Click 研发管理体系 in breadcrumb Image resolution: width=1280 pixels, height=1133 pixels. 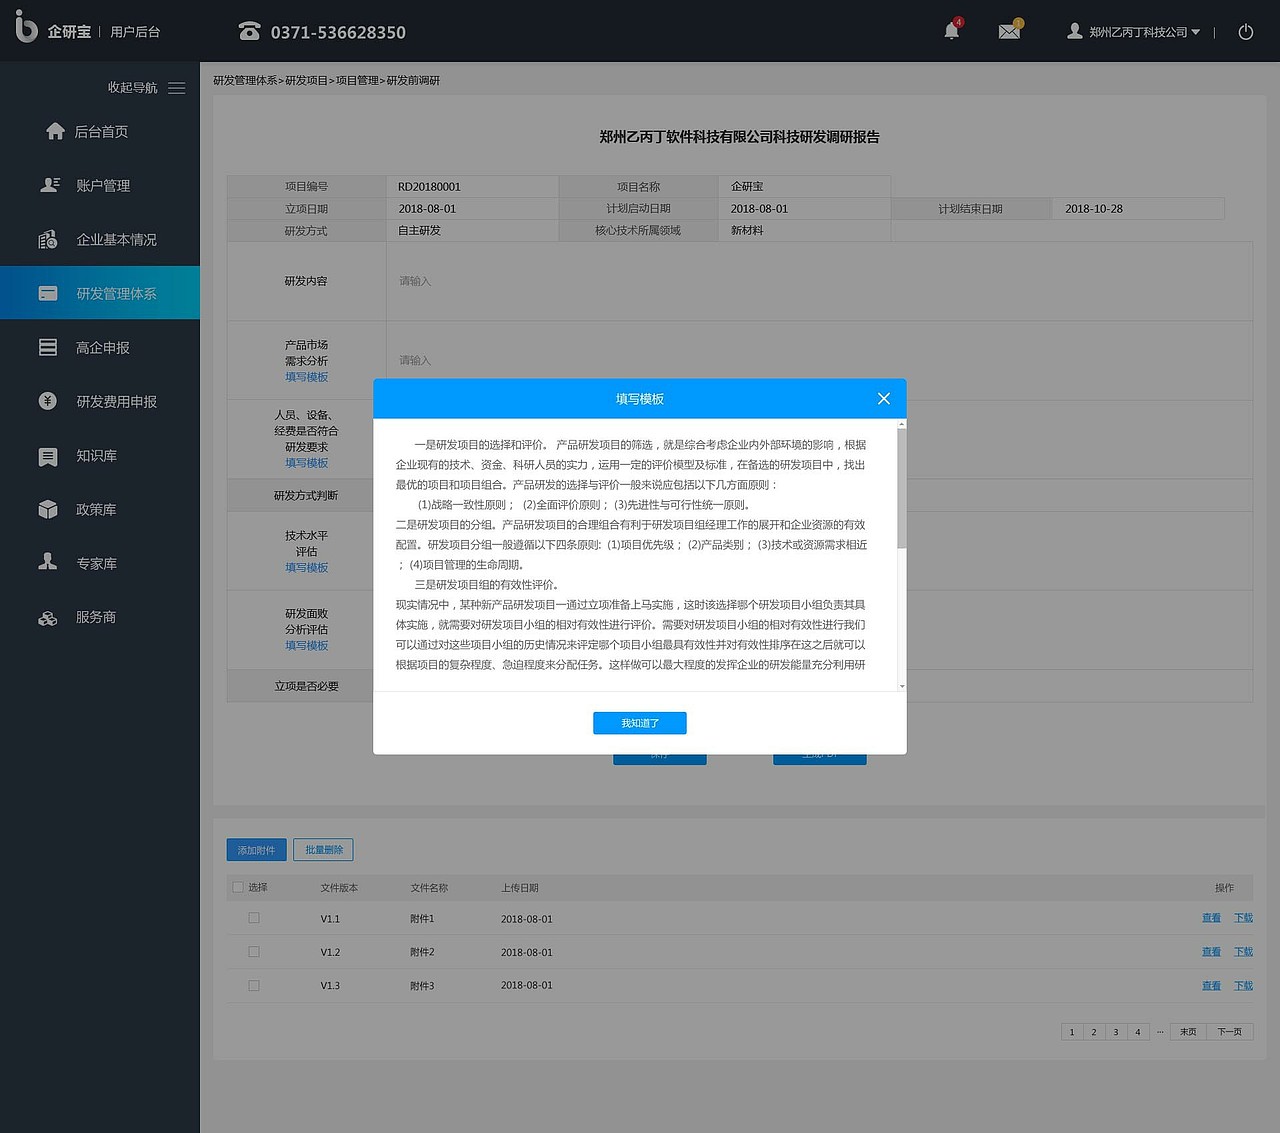tap(245, 80)
